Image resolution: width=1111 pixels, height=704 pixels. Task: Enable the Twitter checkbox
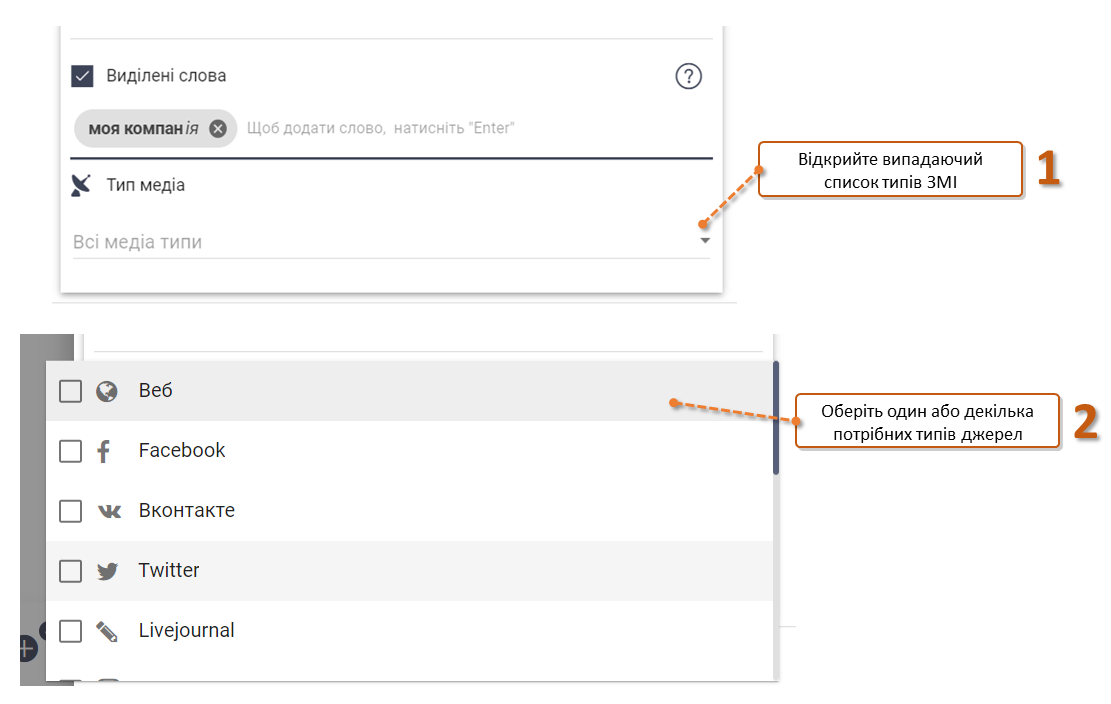tap(70, 571)
